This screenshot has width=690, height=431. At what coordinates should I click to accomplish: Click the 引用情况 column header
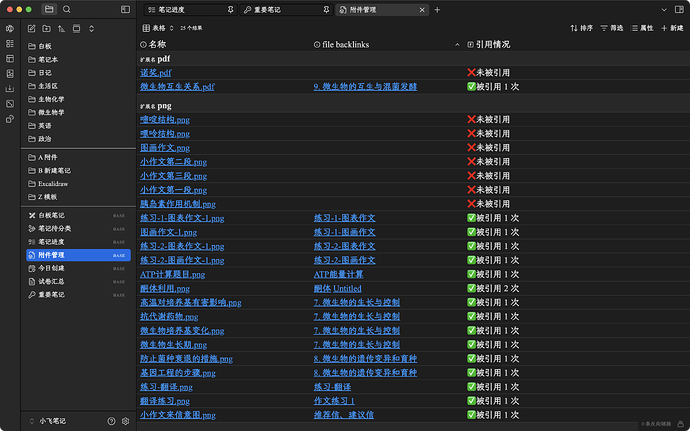pos(492,45)
